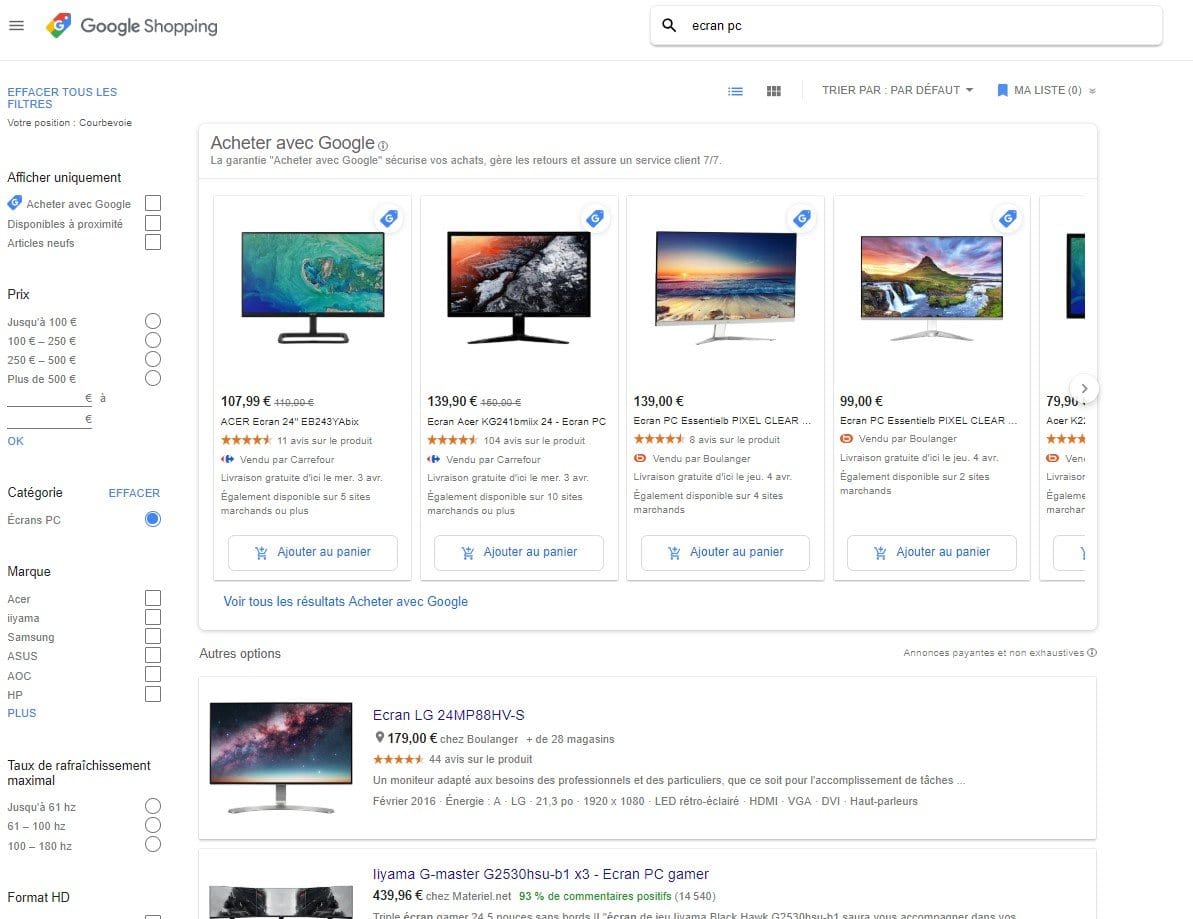This screenshot has height=919, width=1193.
Task: Expand more brands with PLUS
Action: (22, 713)
